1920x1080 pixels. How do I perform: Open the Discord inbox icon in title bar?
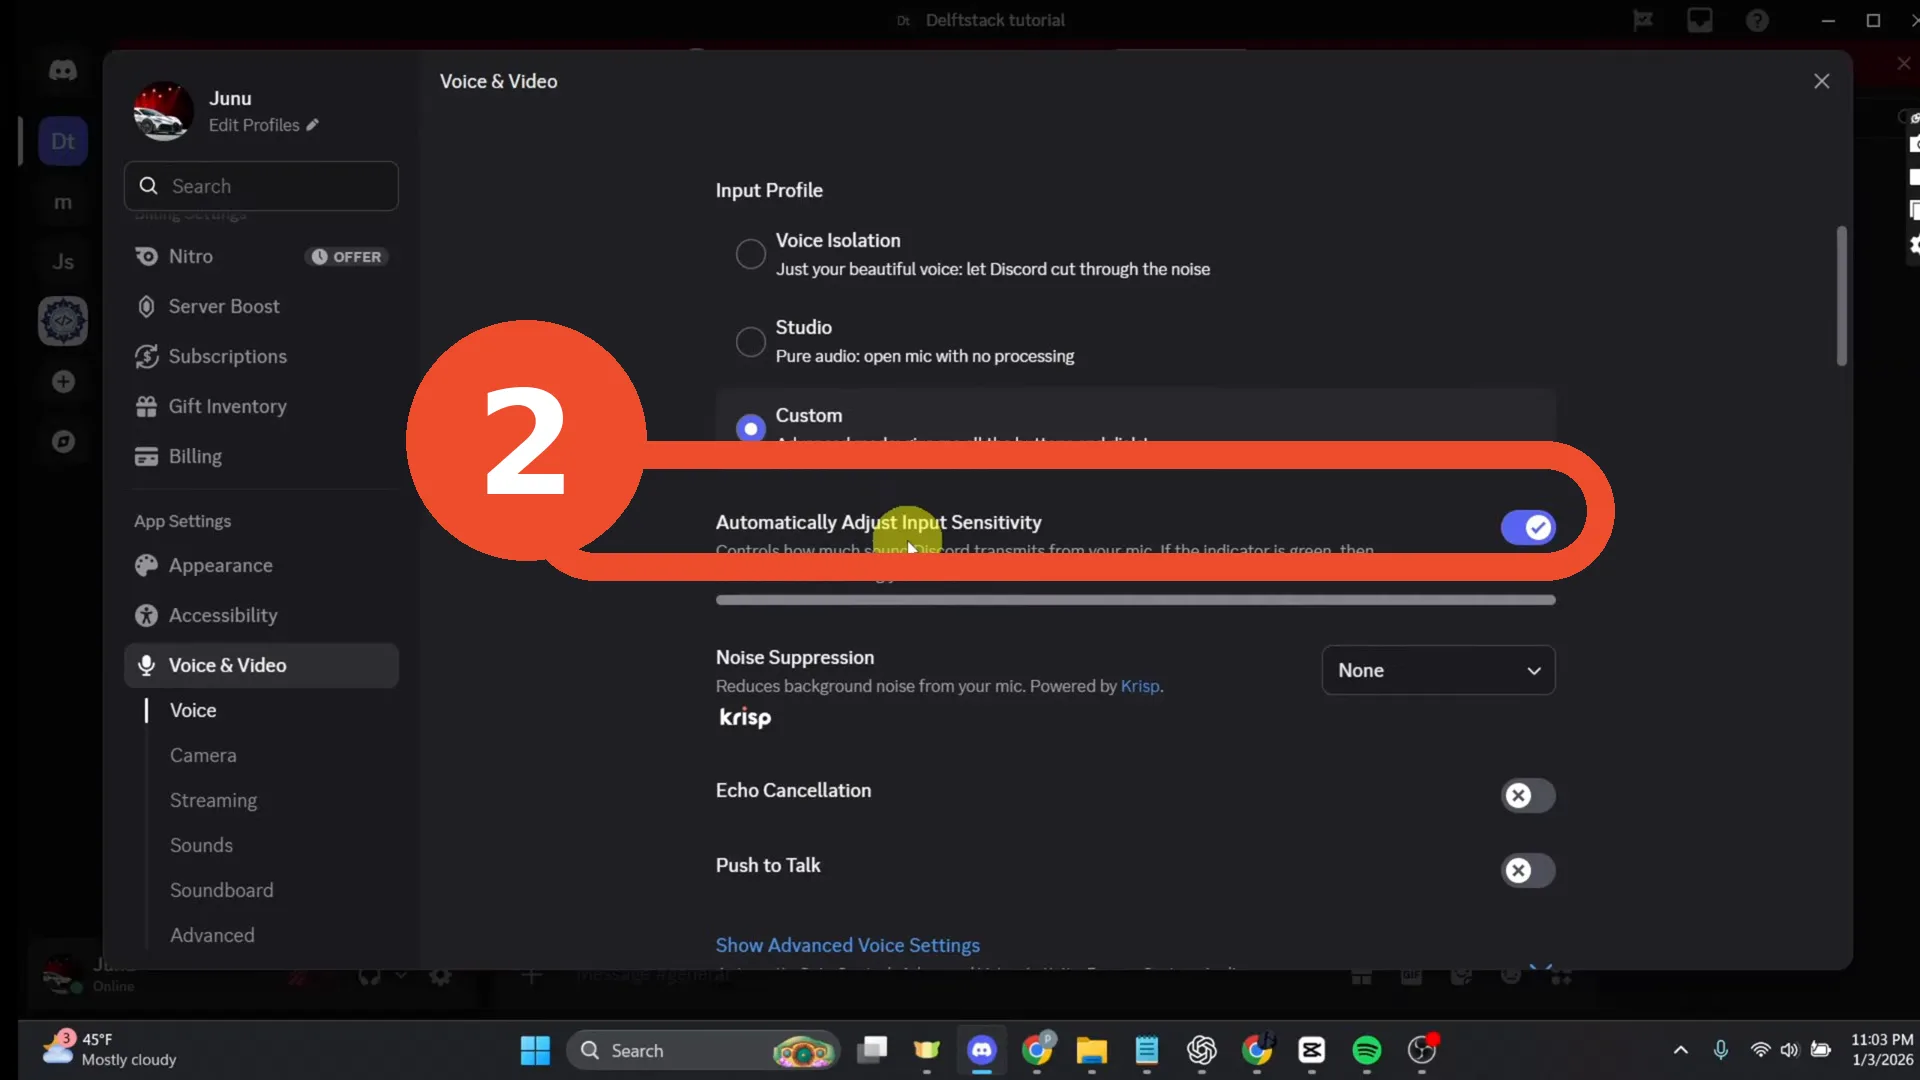1700,20
